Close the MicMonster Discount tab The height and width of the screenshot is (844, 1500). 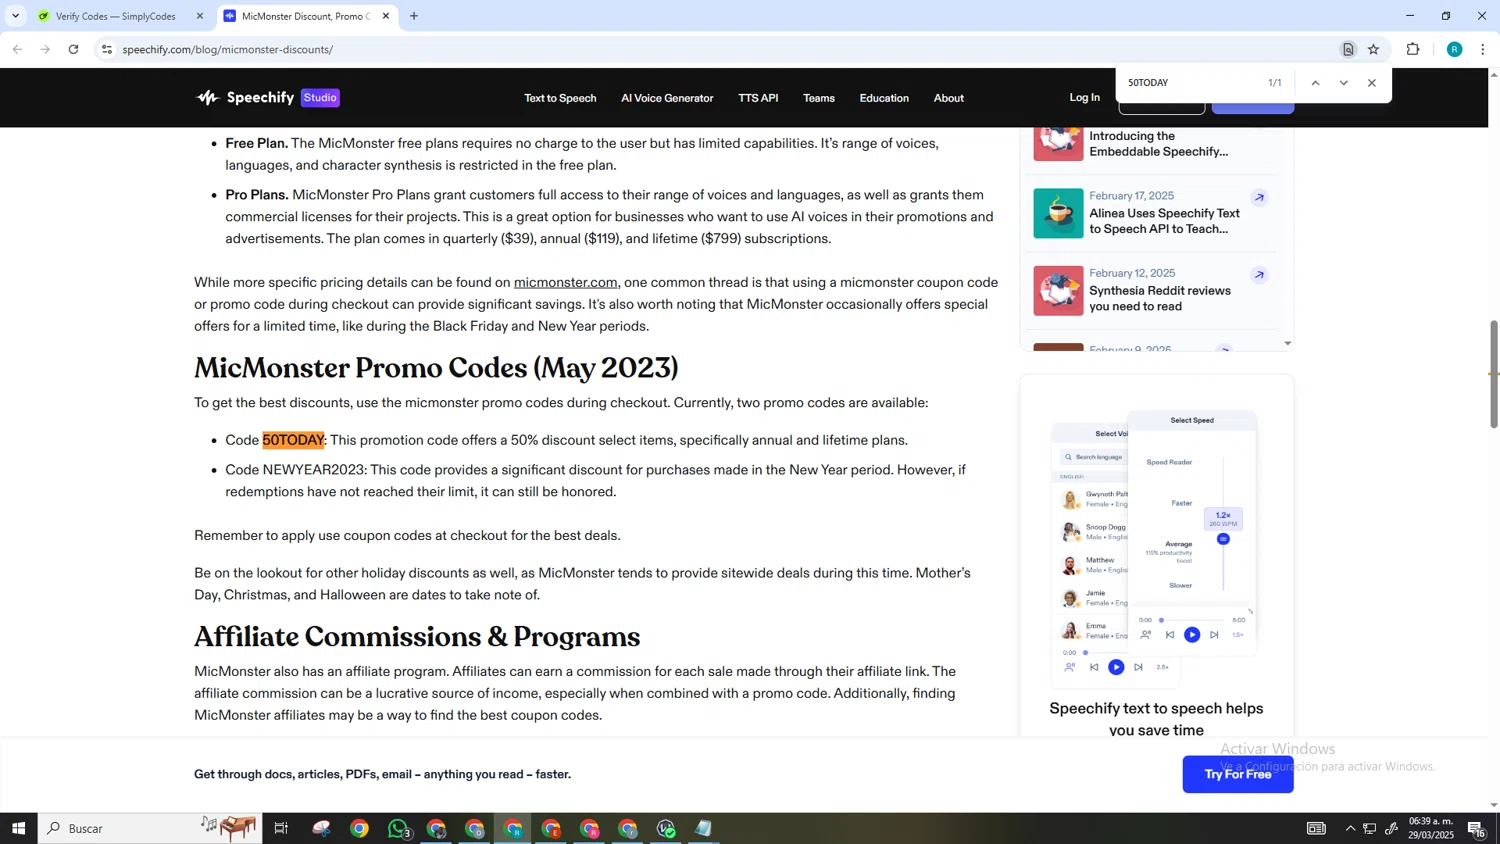pyautogui.click(x=386, y=16)
